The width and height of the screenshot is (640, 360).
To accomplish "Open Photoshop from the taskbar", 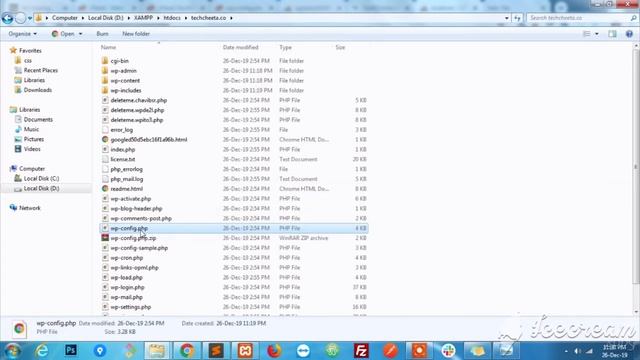I will 71,350.
